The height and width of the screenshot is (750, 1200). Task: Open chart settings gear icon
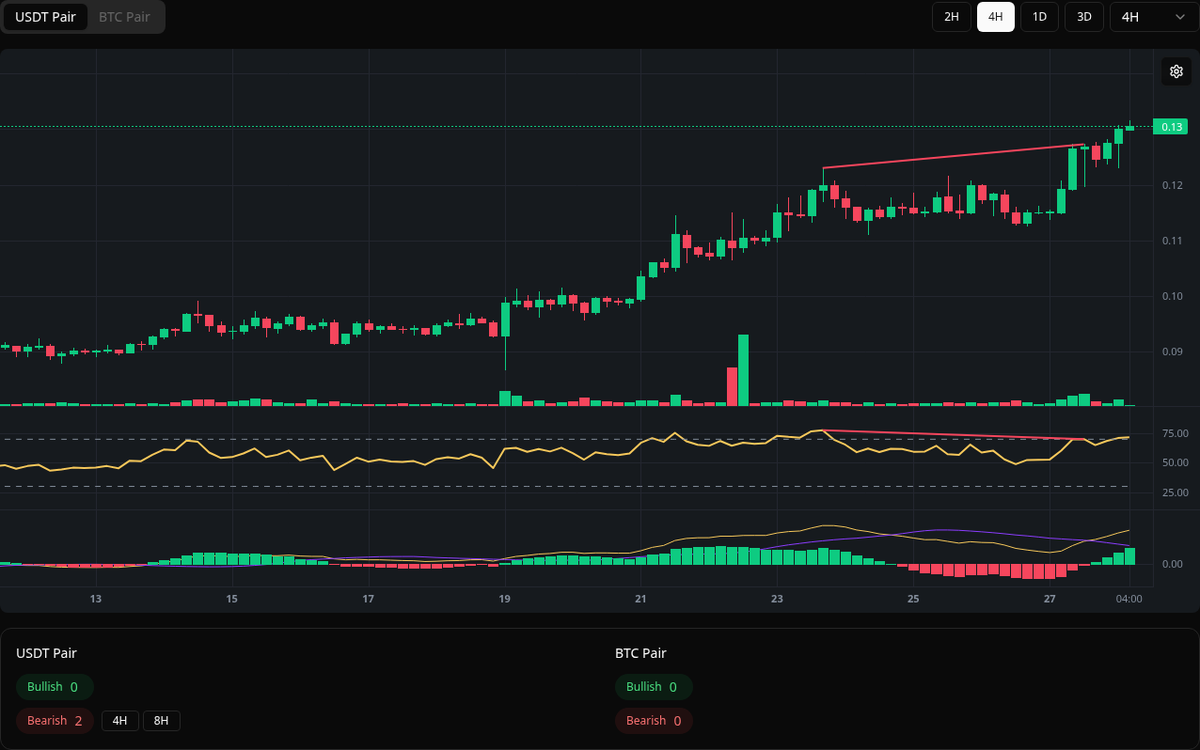click(1176, 71)
